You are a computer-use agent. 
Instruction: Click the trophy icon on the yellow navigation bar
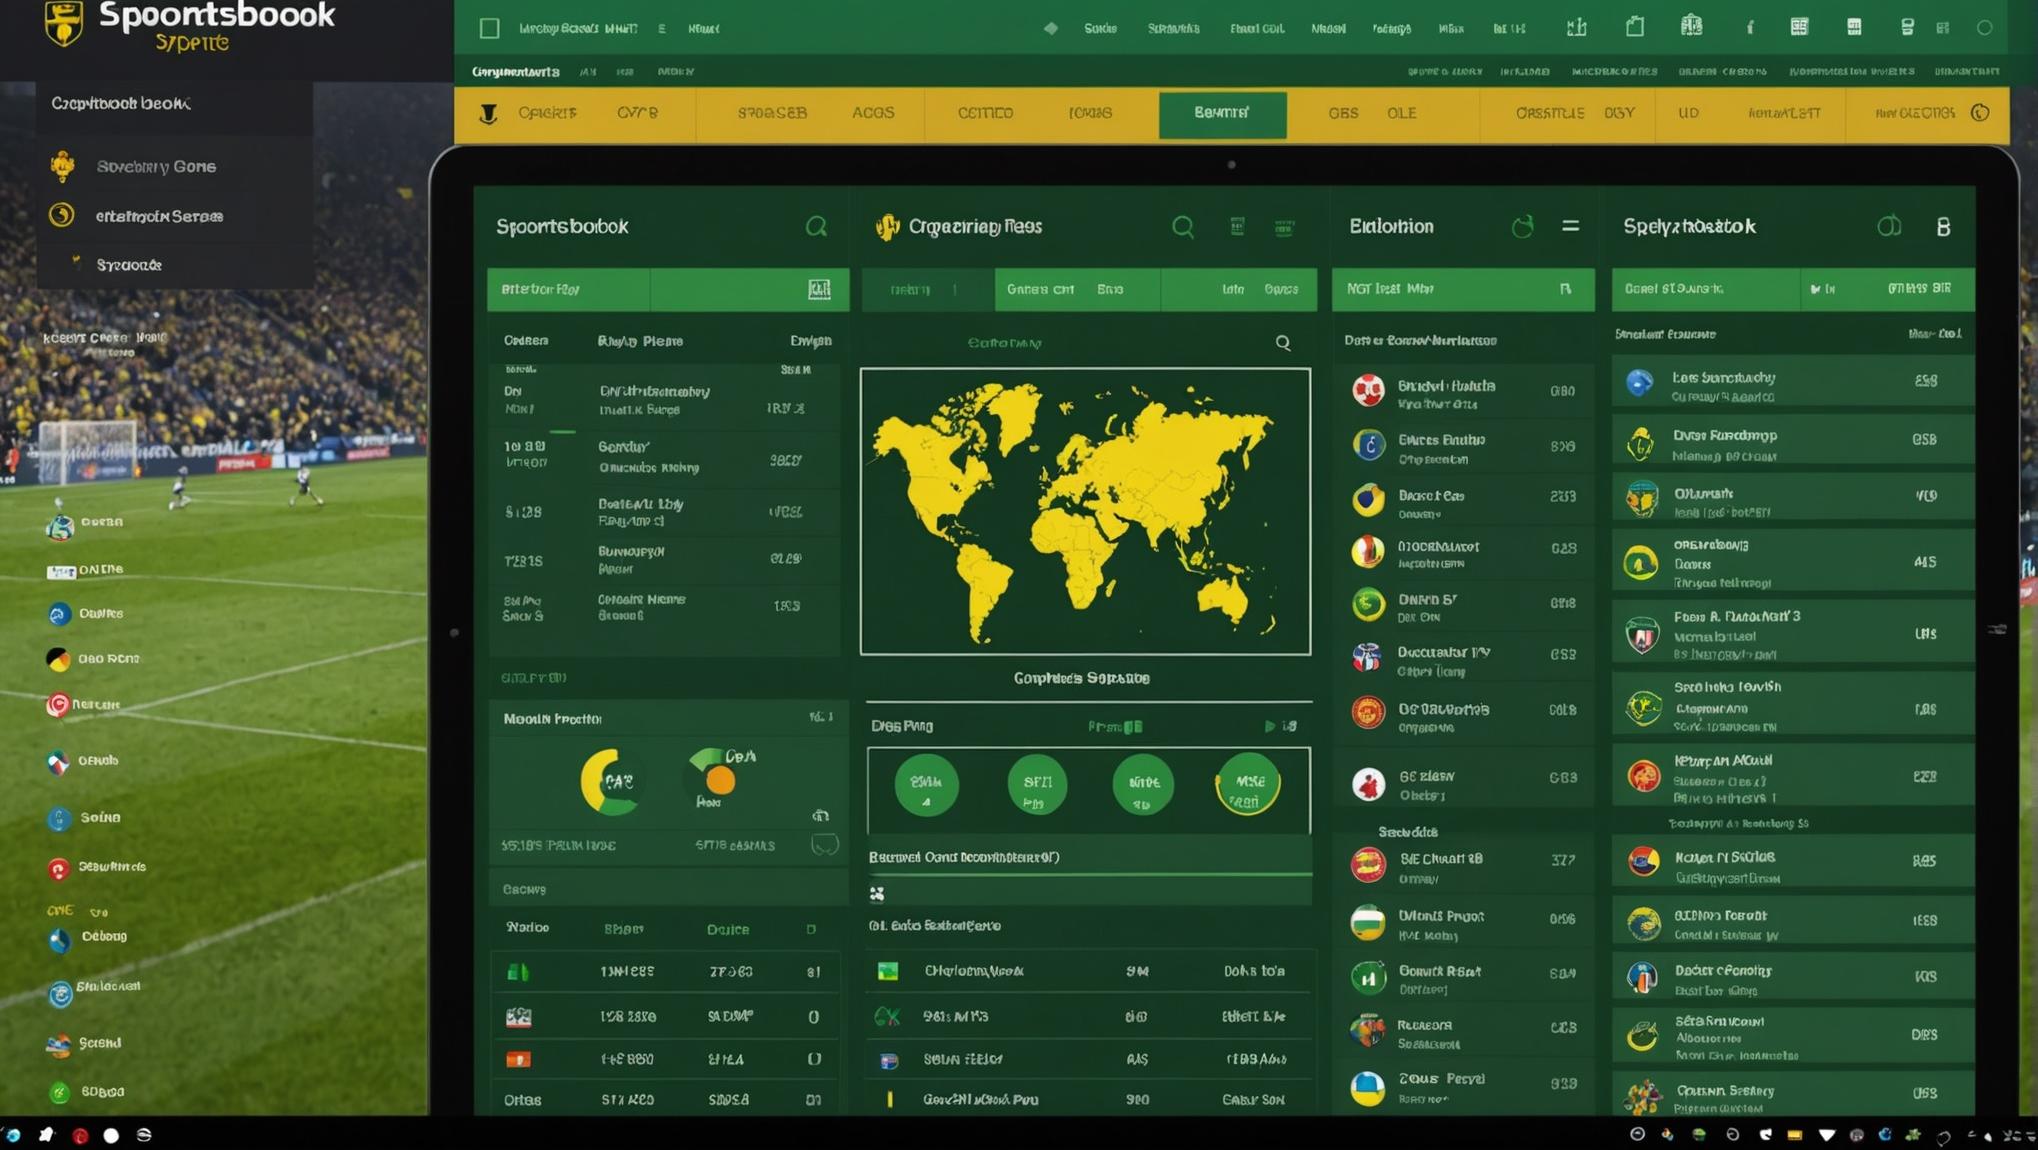pyautogui.click(x=488, y=114)
